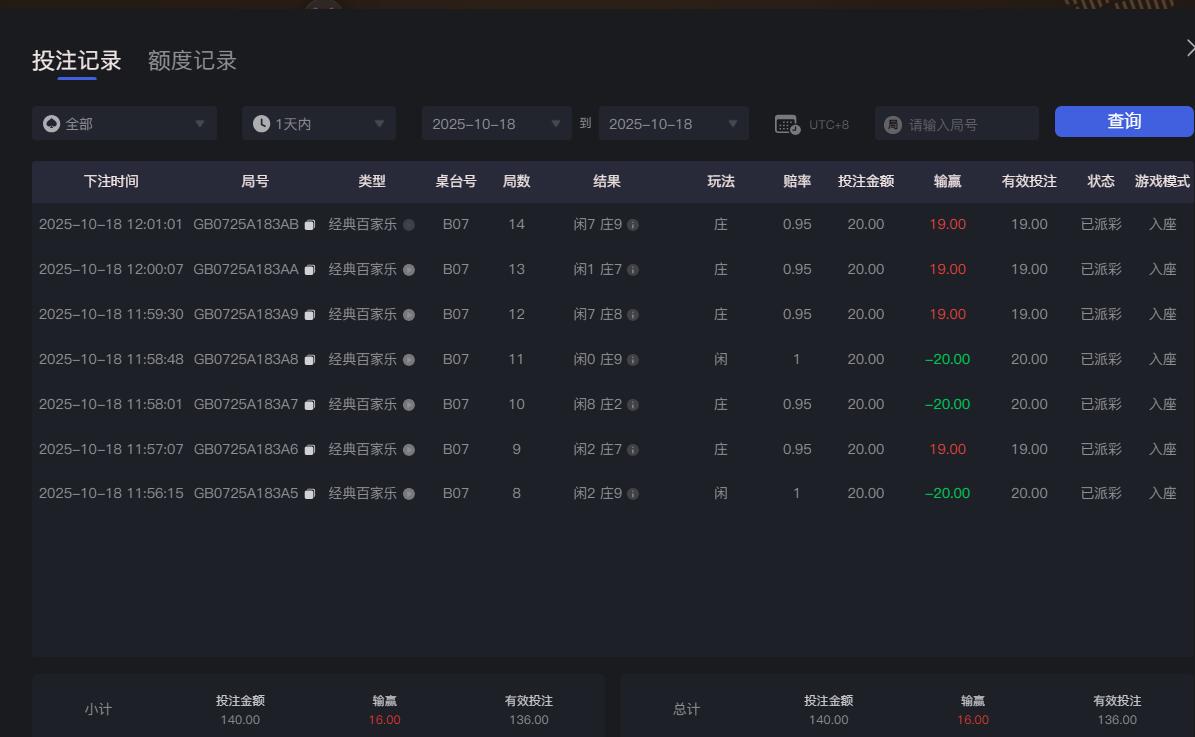Viewport: 1195px width, 737px height.
Task: Open the start date picker 2025-10-18
Action: [496, 122]
